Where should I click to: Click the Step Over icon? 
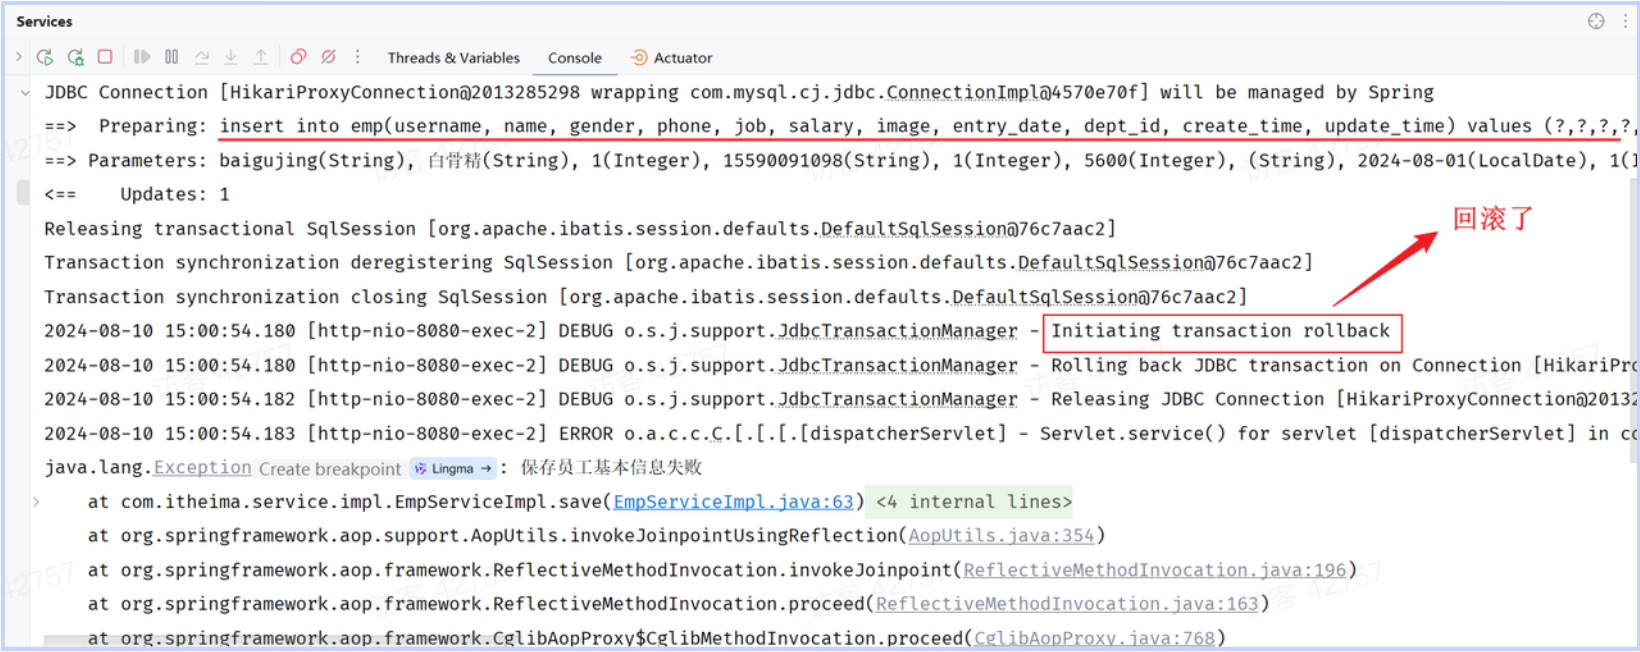[202, 57]
